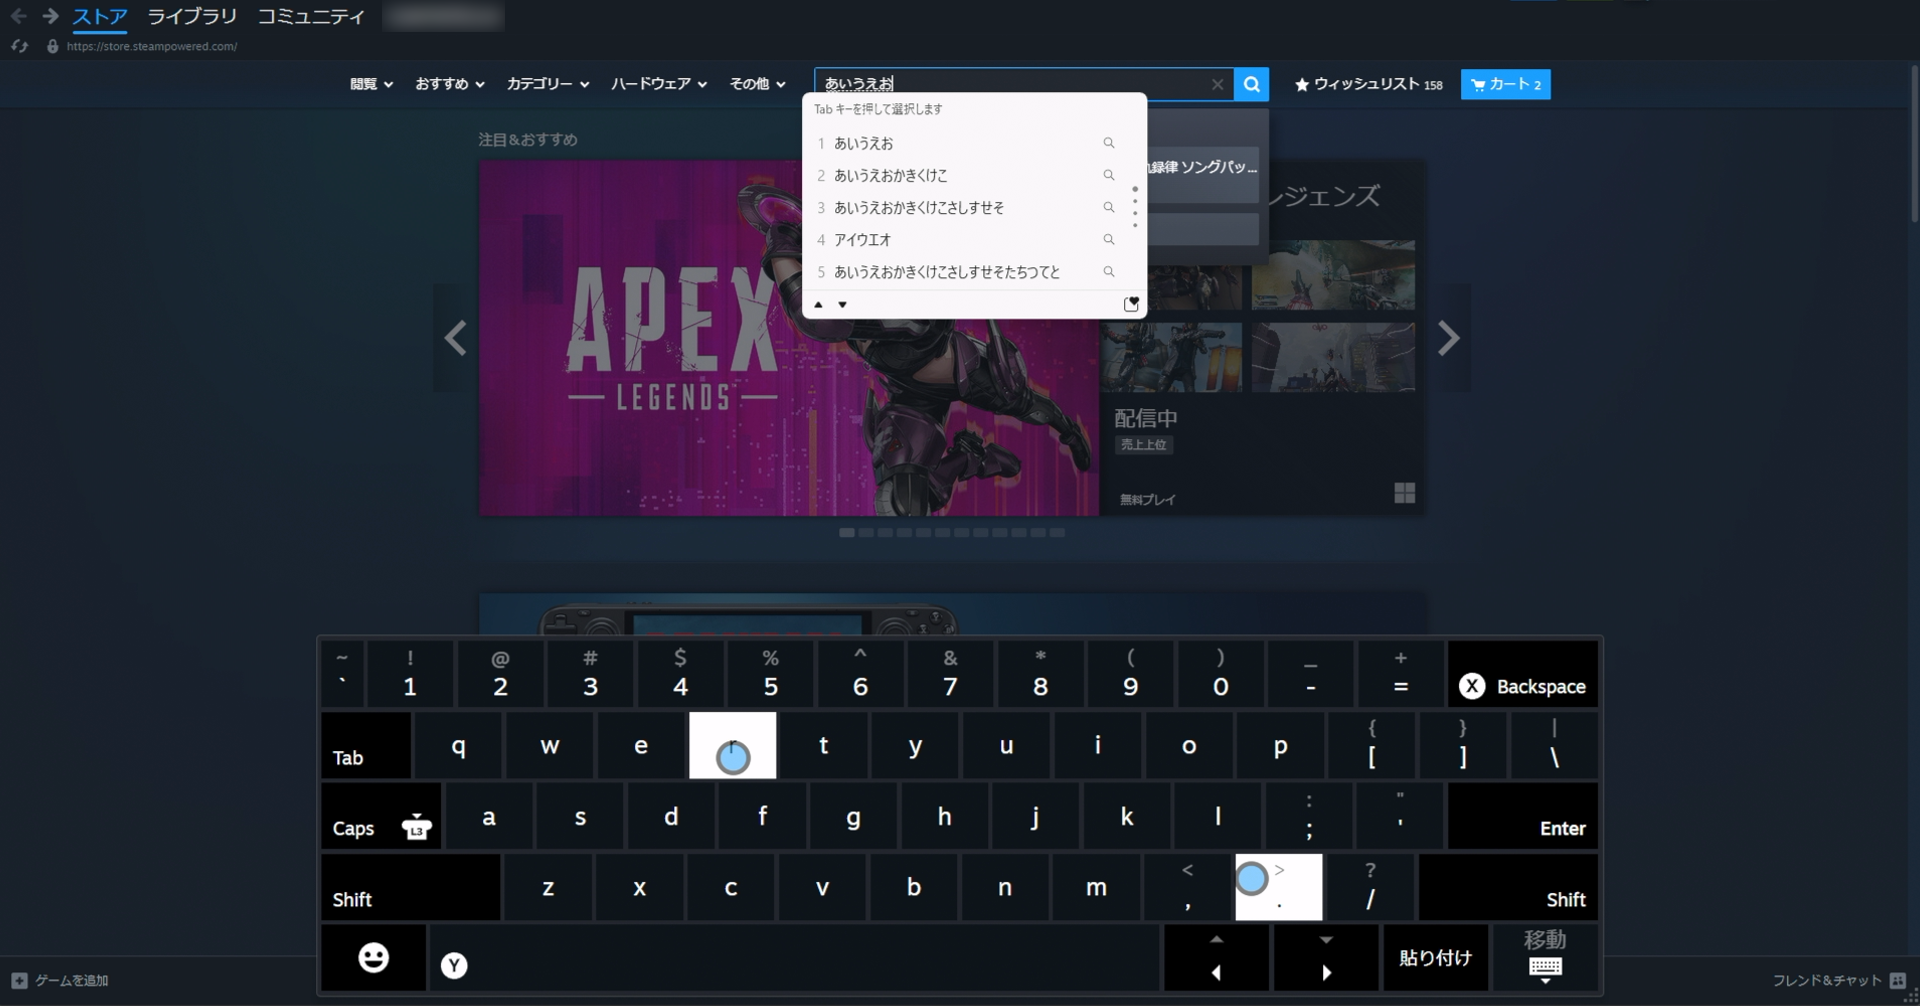This screenshot has width=1920, height=1006.
Task: Open the Apex Legends featured banner
Action: pyautogui.click(x=789, y=338)
